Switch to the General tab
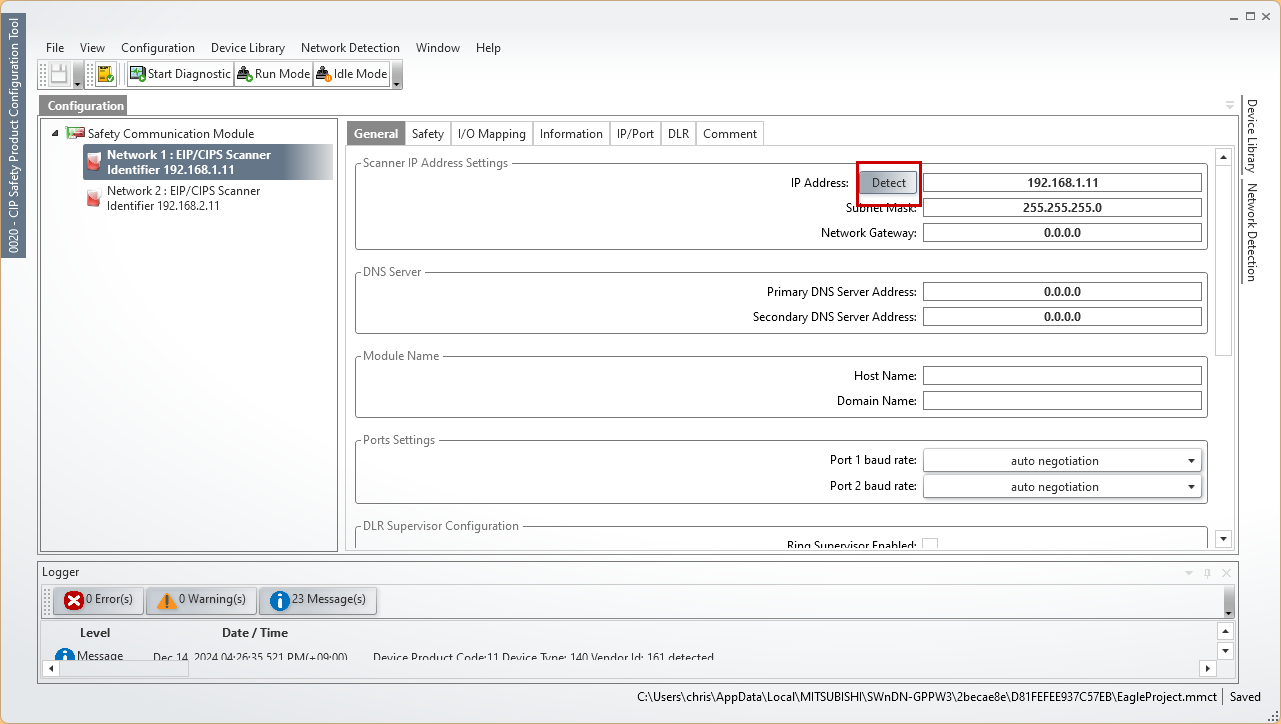This screenshot has height=724, width=1281. [376, 133]
